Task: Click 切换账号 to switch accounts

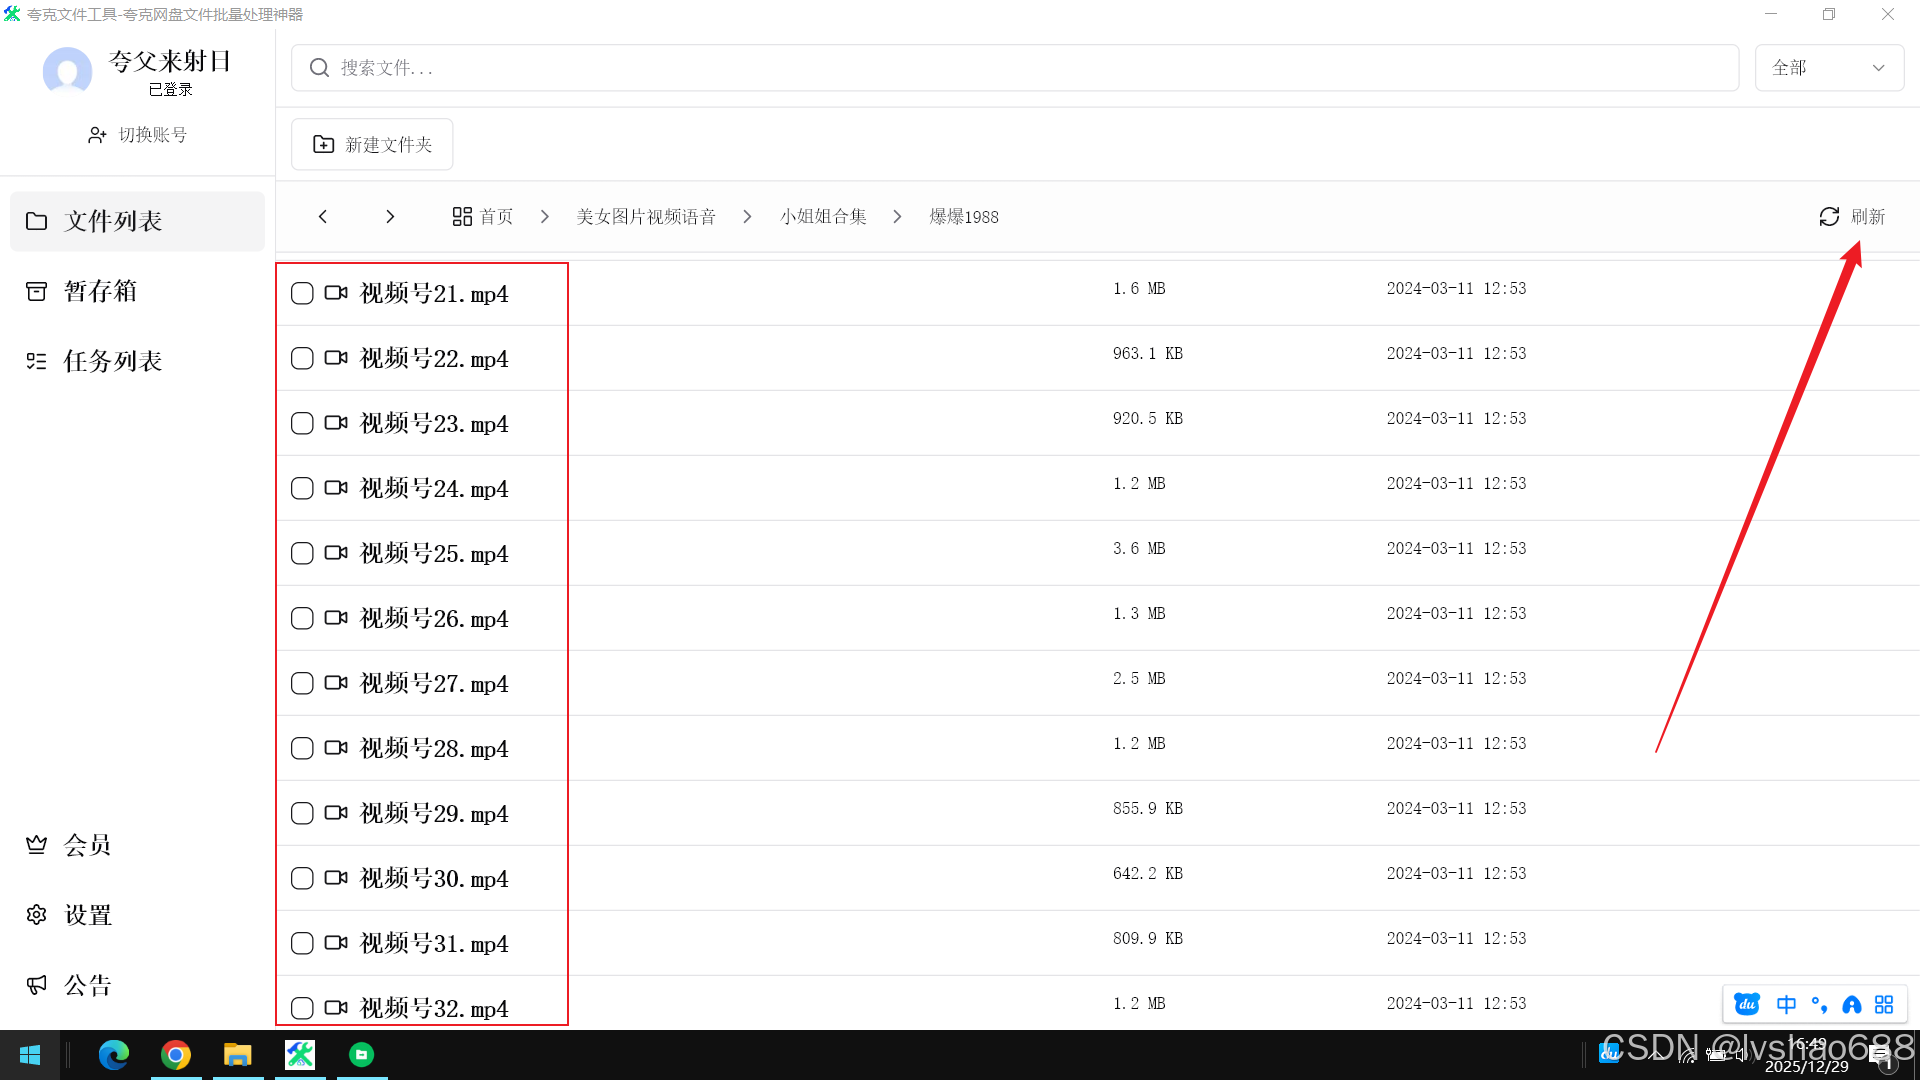Action: pyautogui.click(x=138, y=135)
